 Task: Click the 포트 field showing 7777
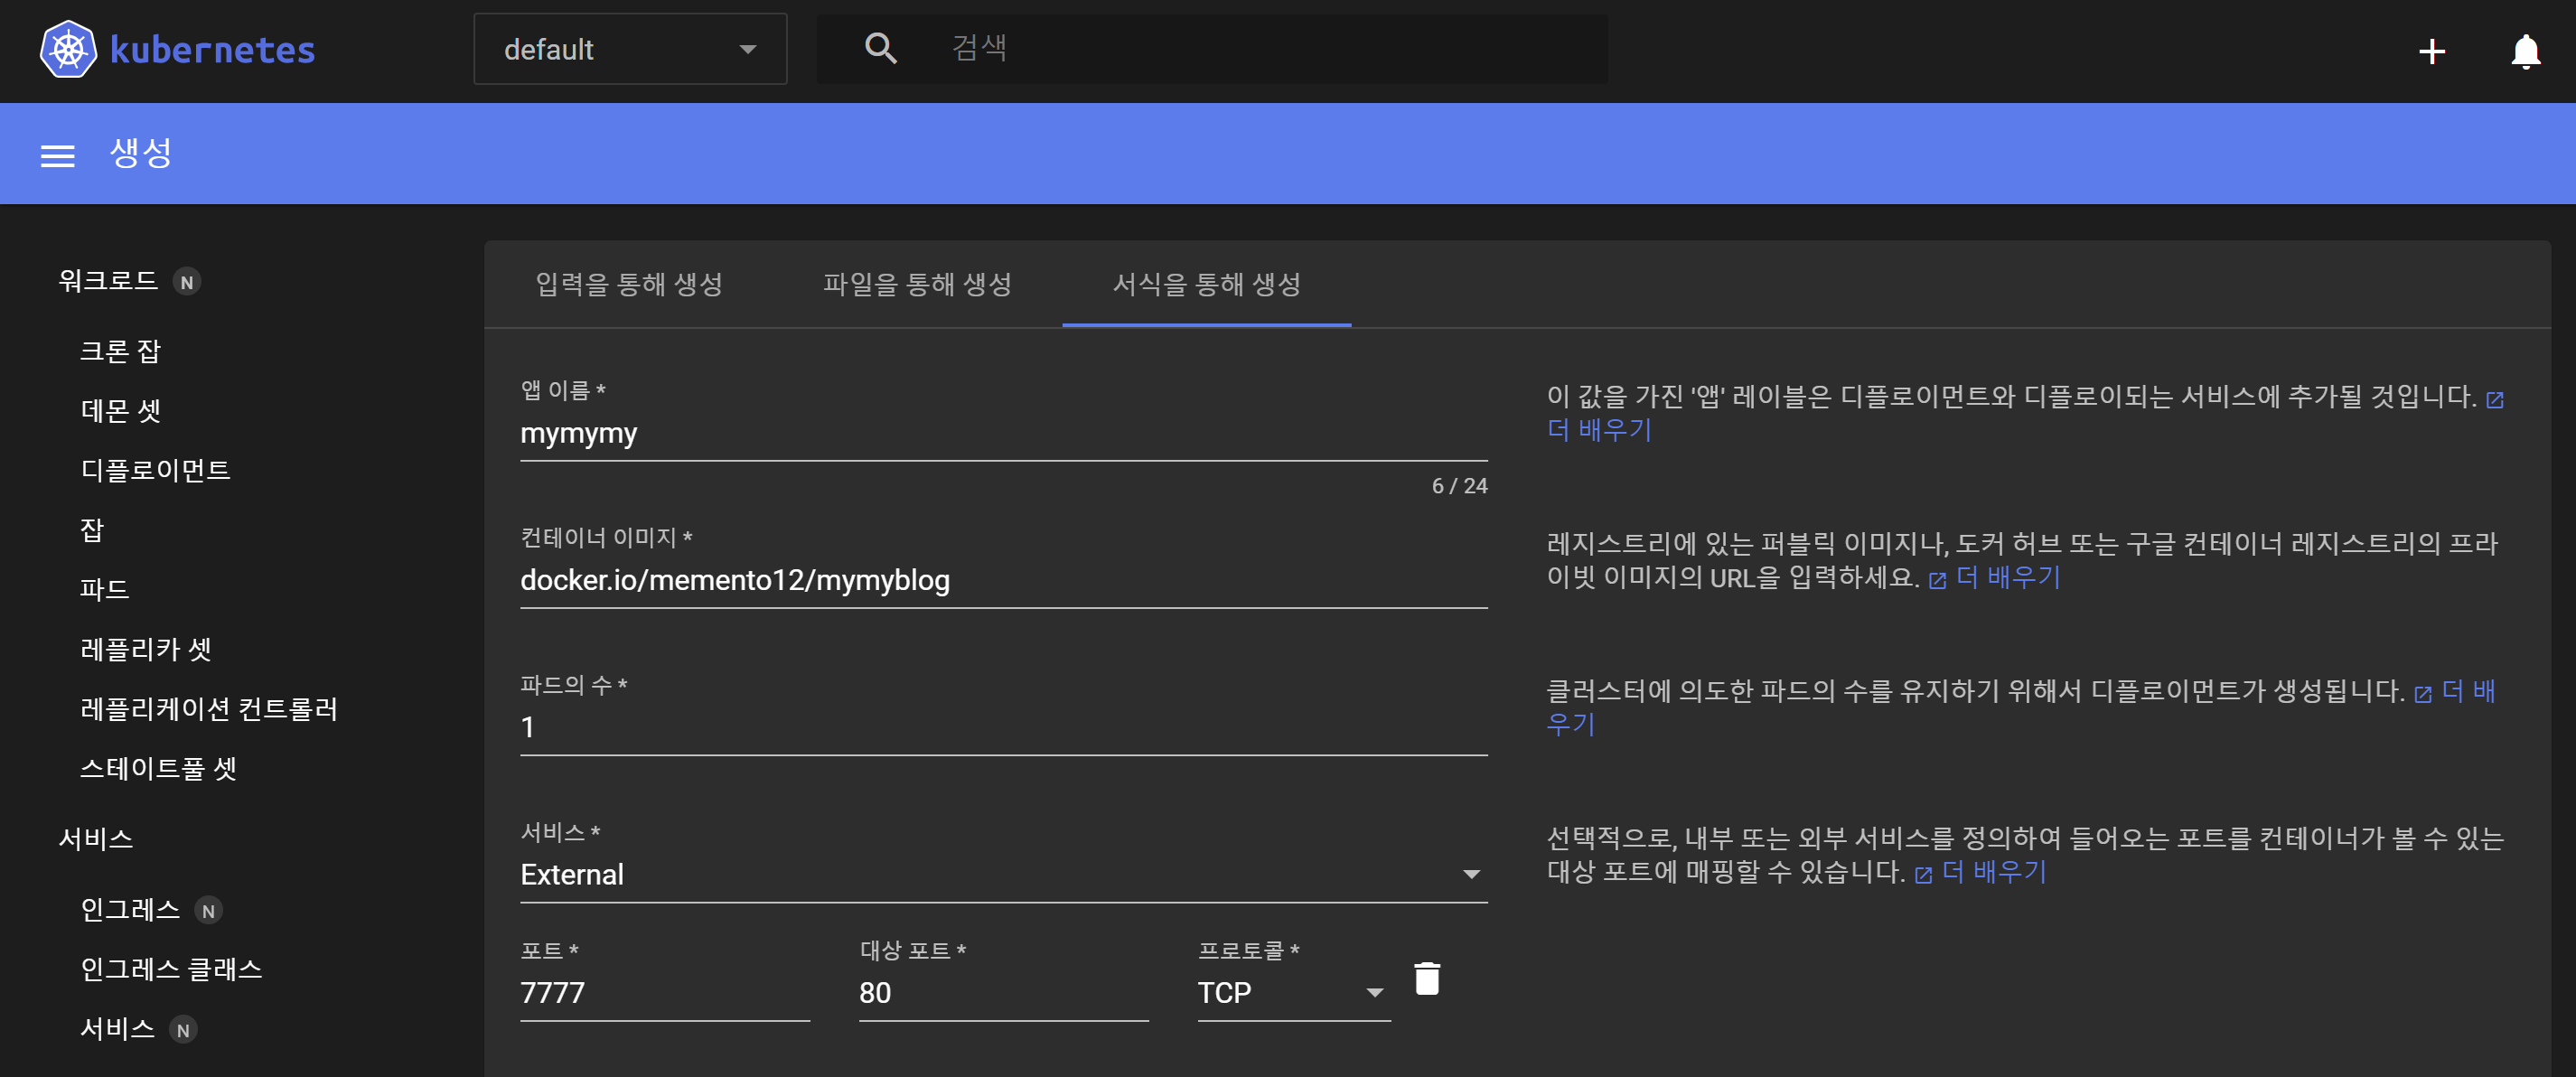(664, 992)
